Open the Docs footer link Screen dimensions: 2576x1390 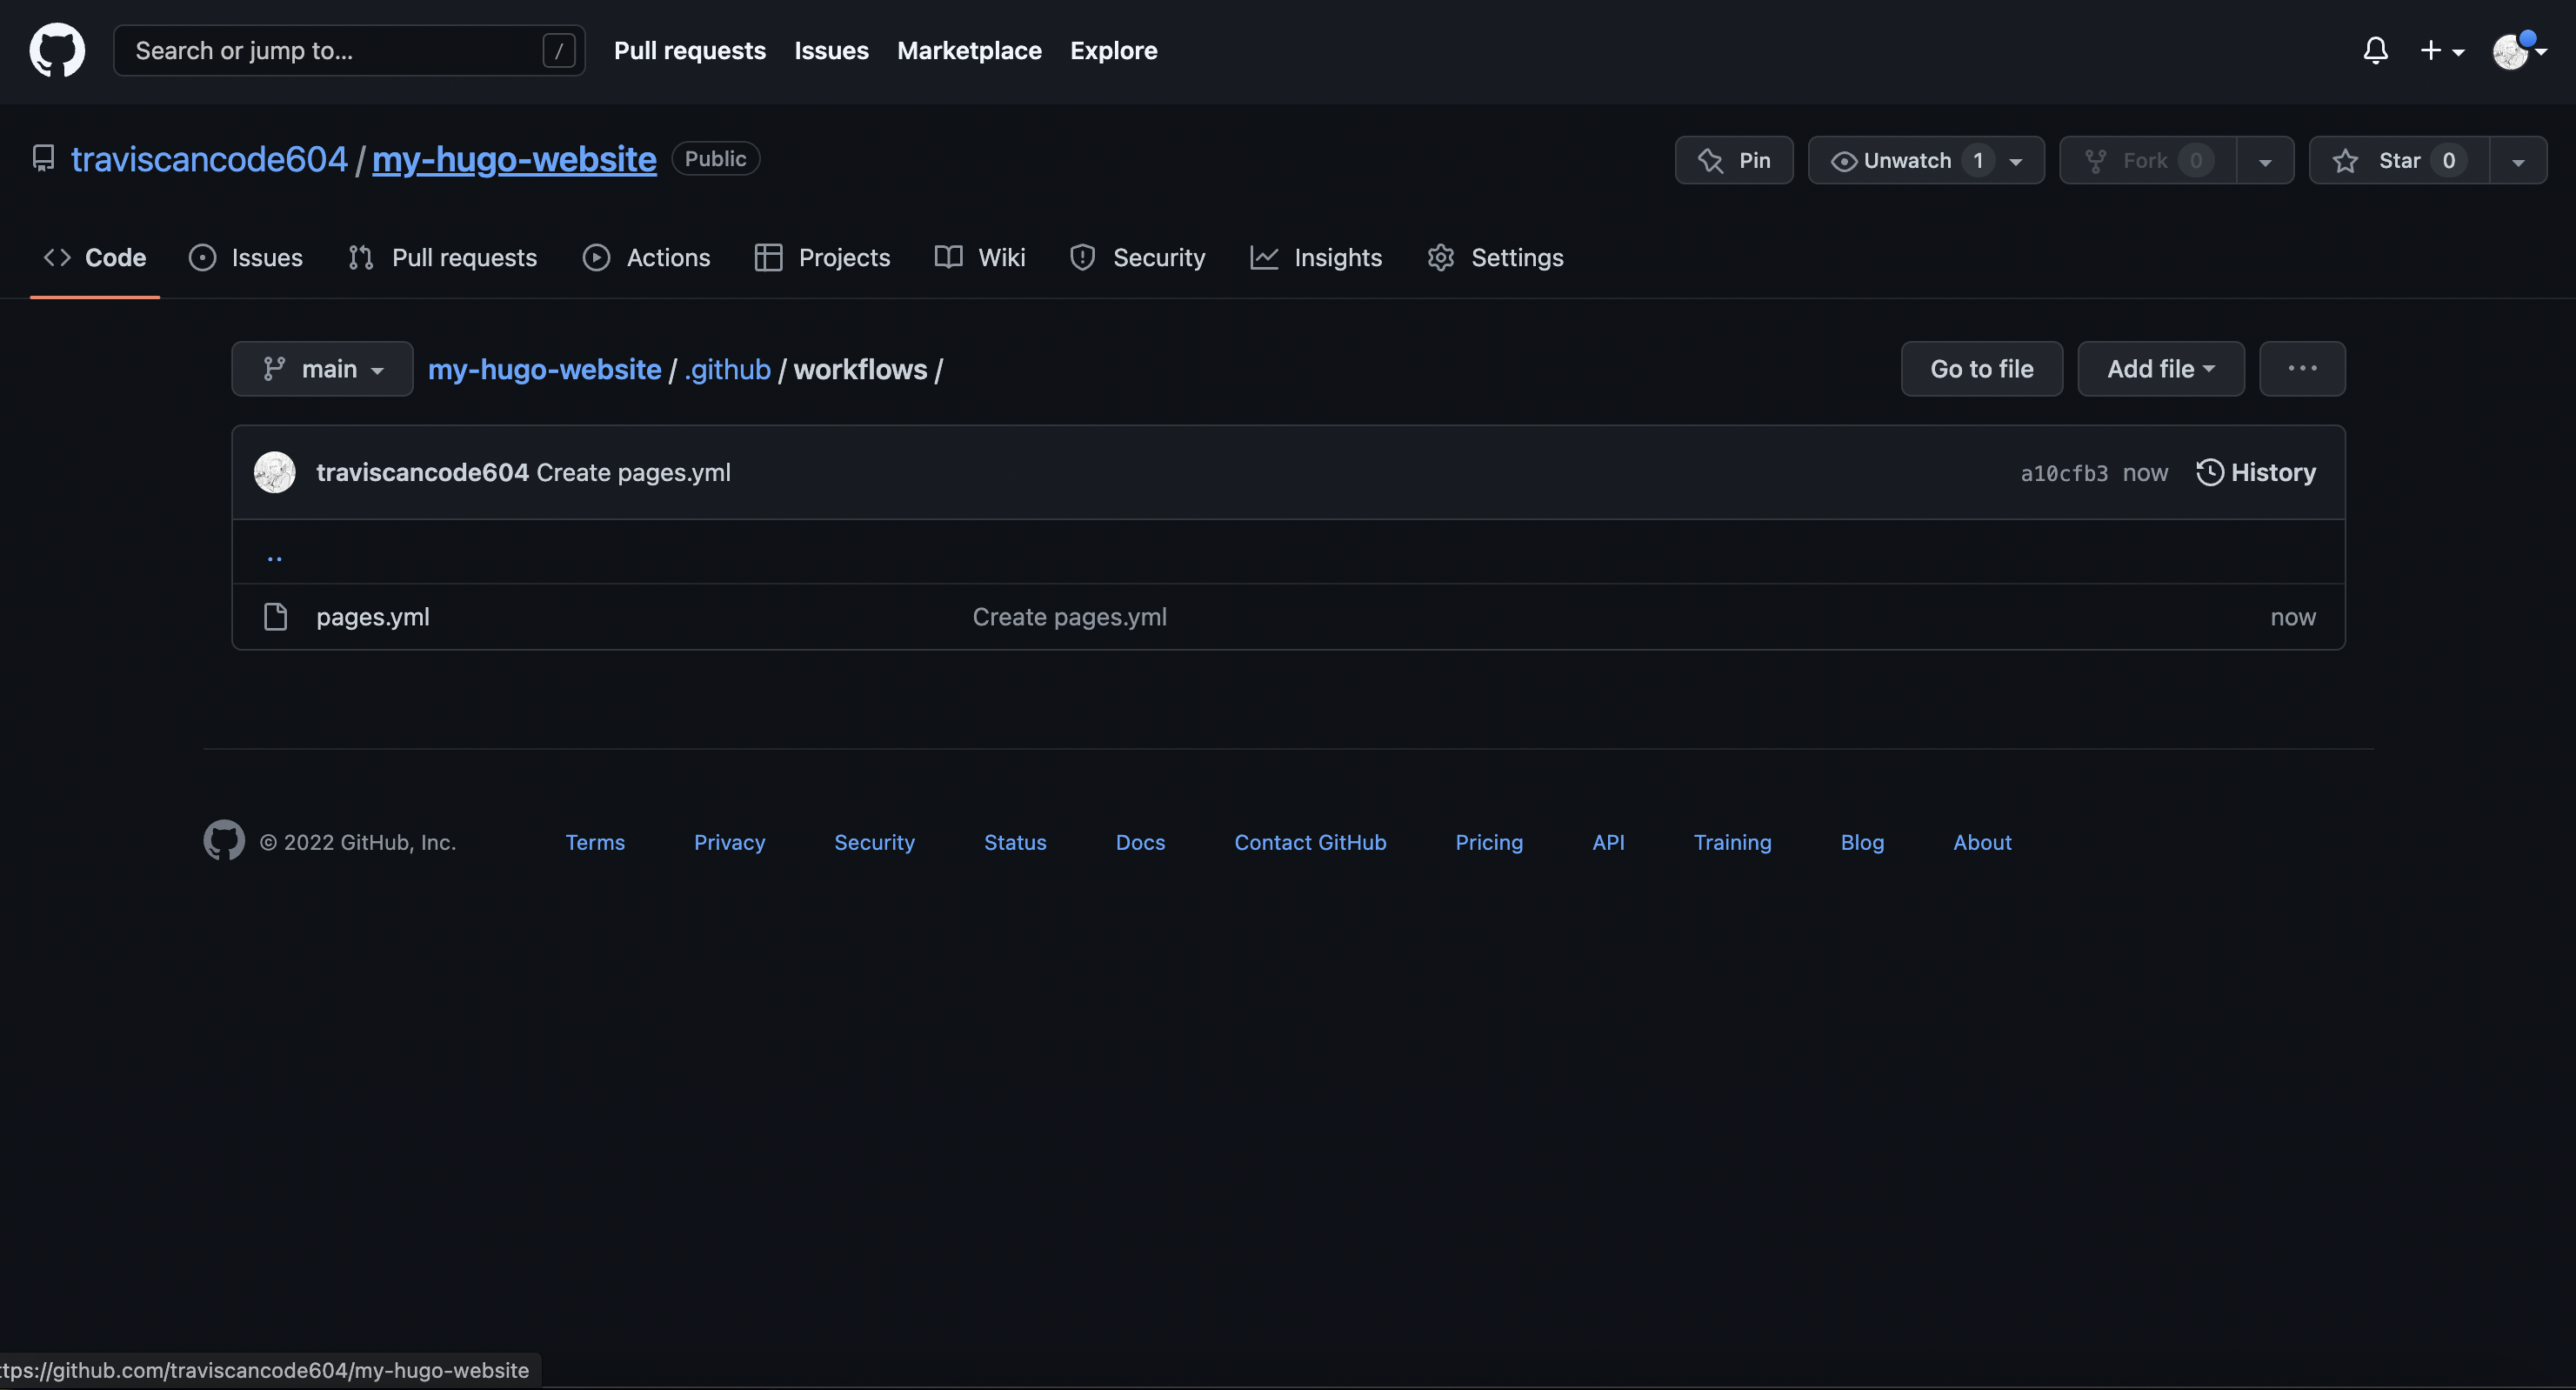point(1140,842)
